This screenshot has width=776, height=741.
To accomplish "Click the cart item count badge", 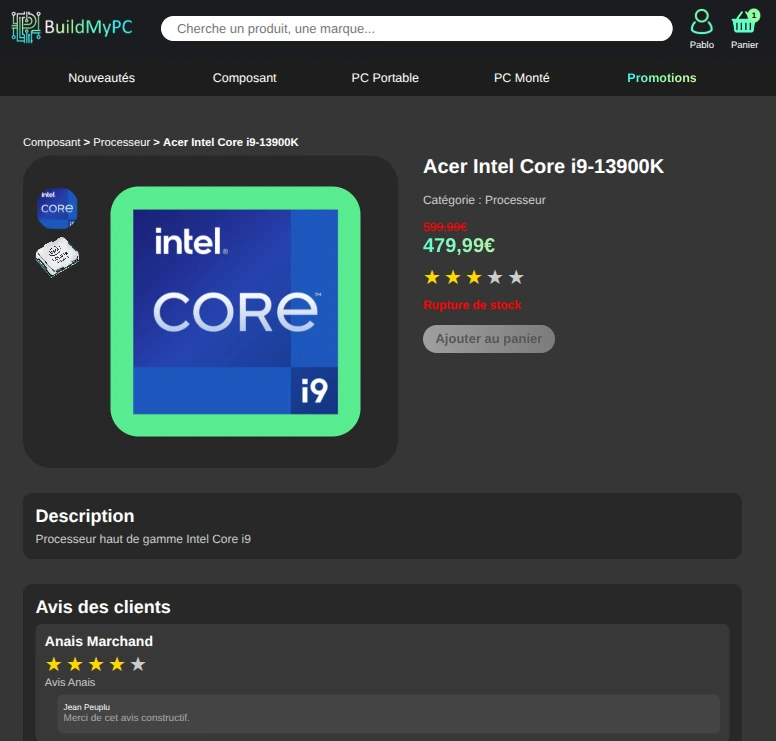I will pyautogui.click(x=753, y=15).
